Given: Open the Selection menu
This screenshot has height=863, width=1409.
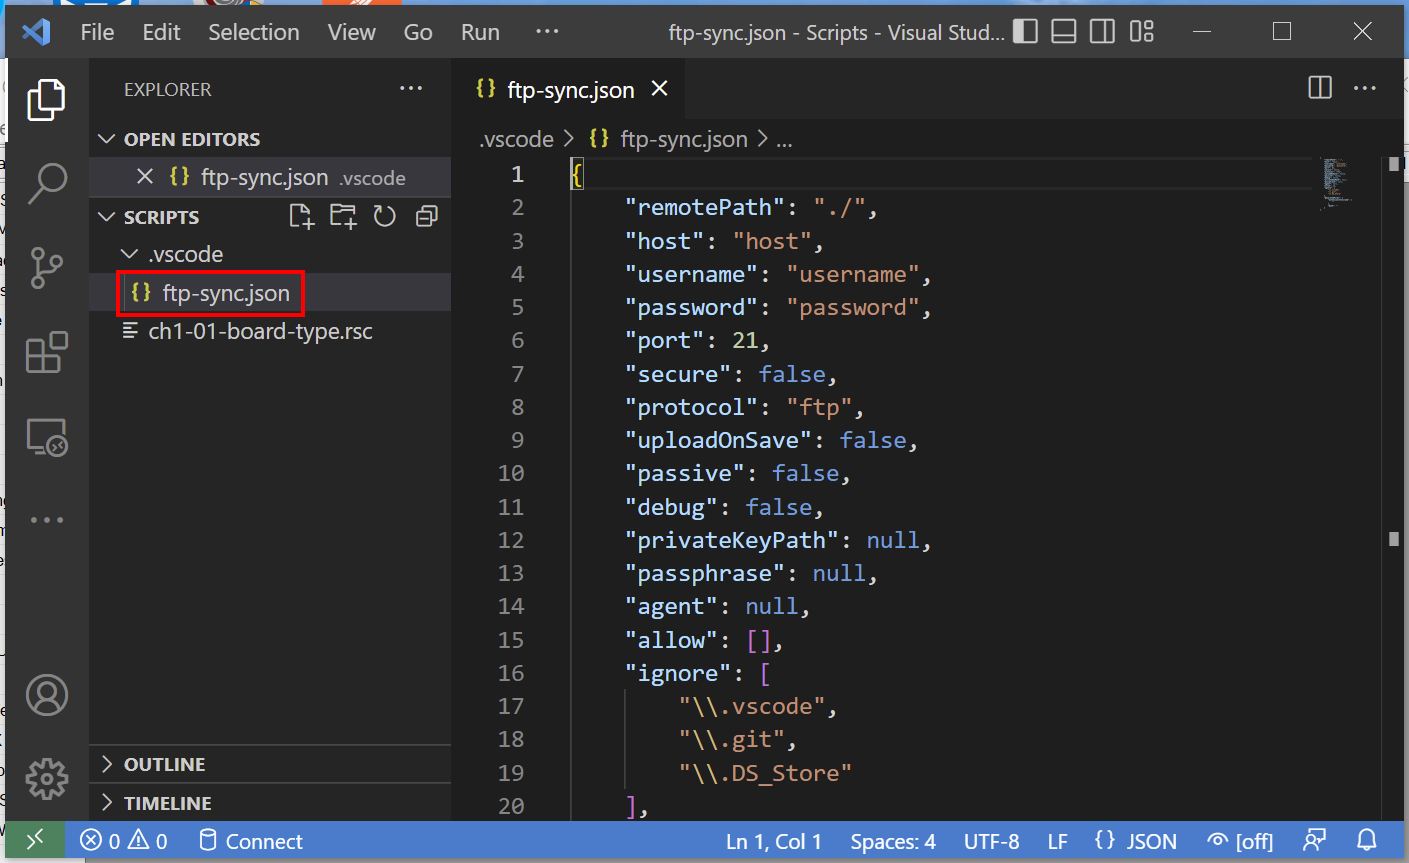Looking at the screenshot, I should 253,32.
